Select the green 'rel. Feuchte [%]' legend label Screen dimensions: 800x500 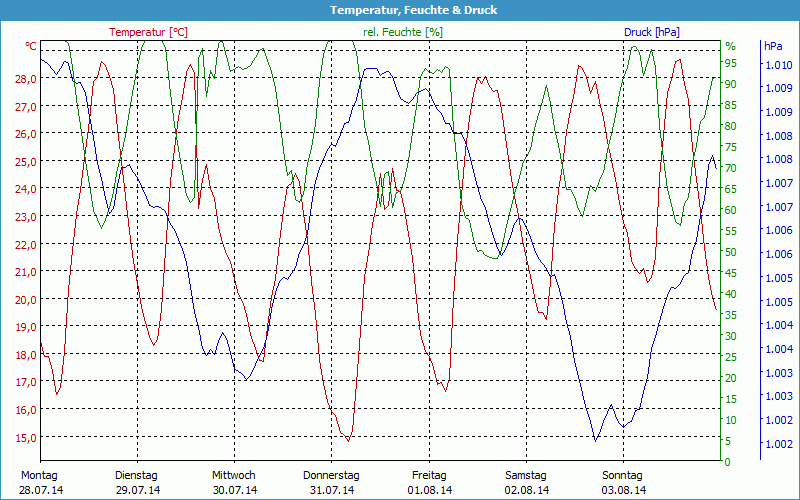tap(403, 32)
